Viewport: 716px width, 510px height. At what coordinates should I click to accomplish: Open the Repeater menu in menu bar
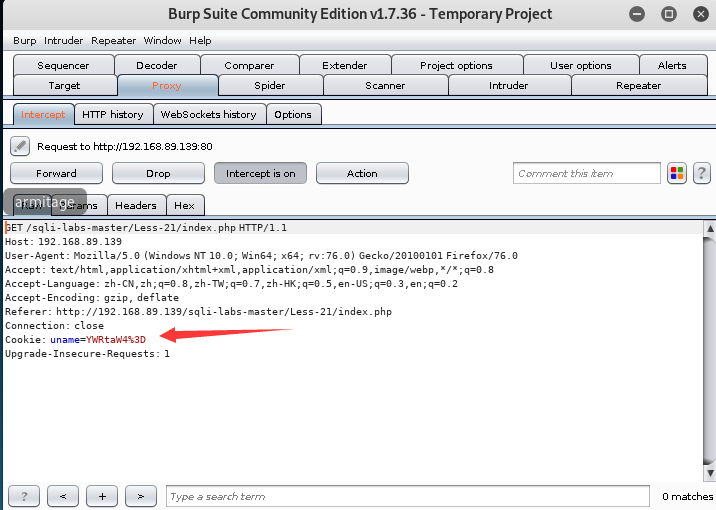pos(113,41)
